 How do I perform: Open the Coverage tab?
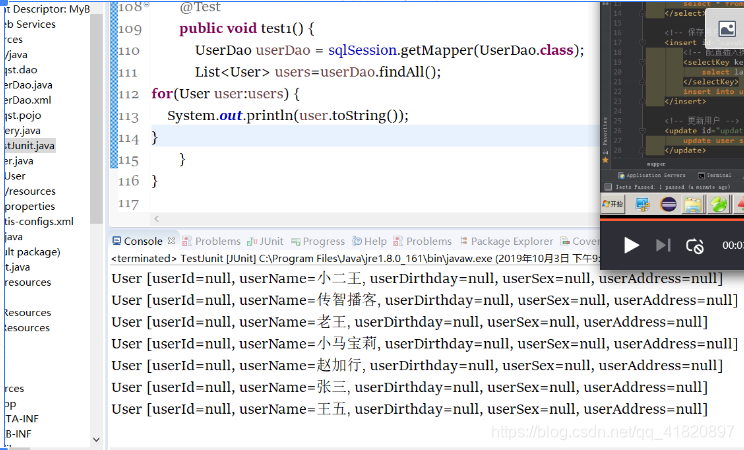[x=580, y=241]
